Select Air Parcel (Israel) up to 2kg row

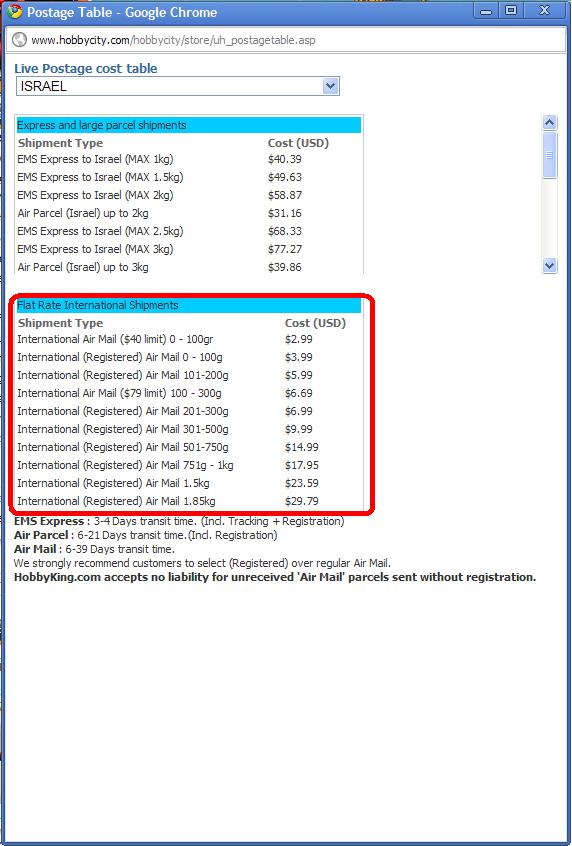tap(189, 213)
